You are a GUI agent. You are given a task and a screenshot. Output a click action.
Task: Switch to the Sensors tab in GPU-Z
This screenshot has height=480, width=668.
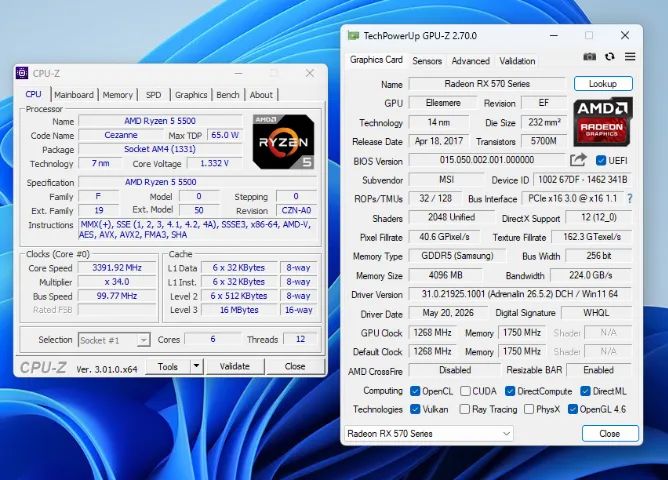427,61
